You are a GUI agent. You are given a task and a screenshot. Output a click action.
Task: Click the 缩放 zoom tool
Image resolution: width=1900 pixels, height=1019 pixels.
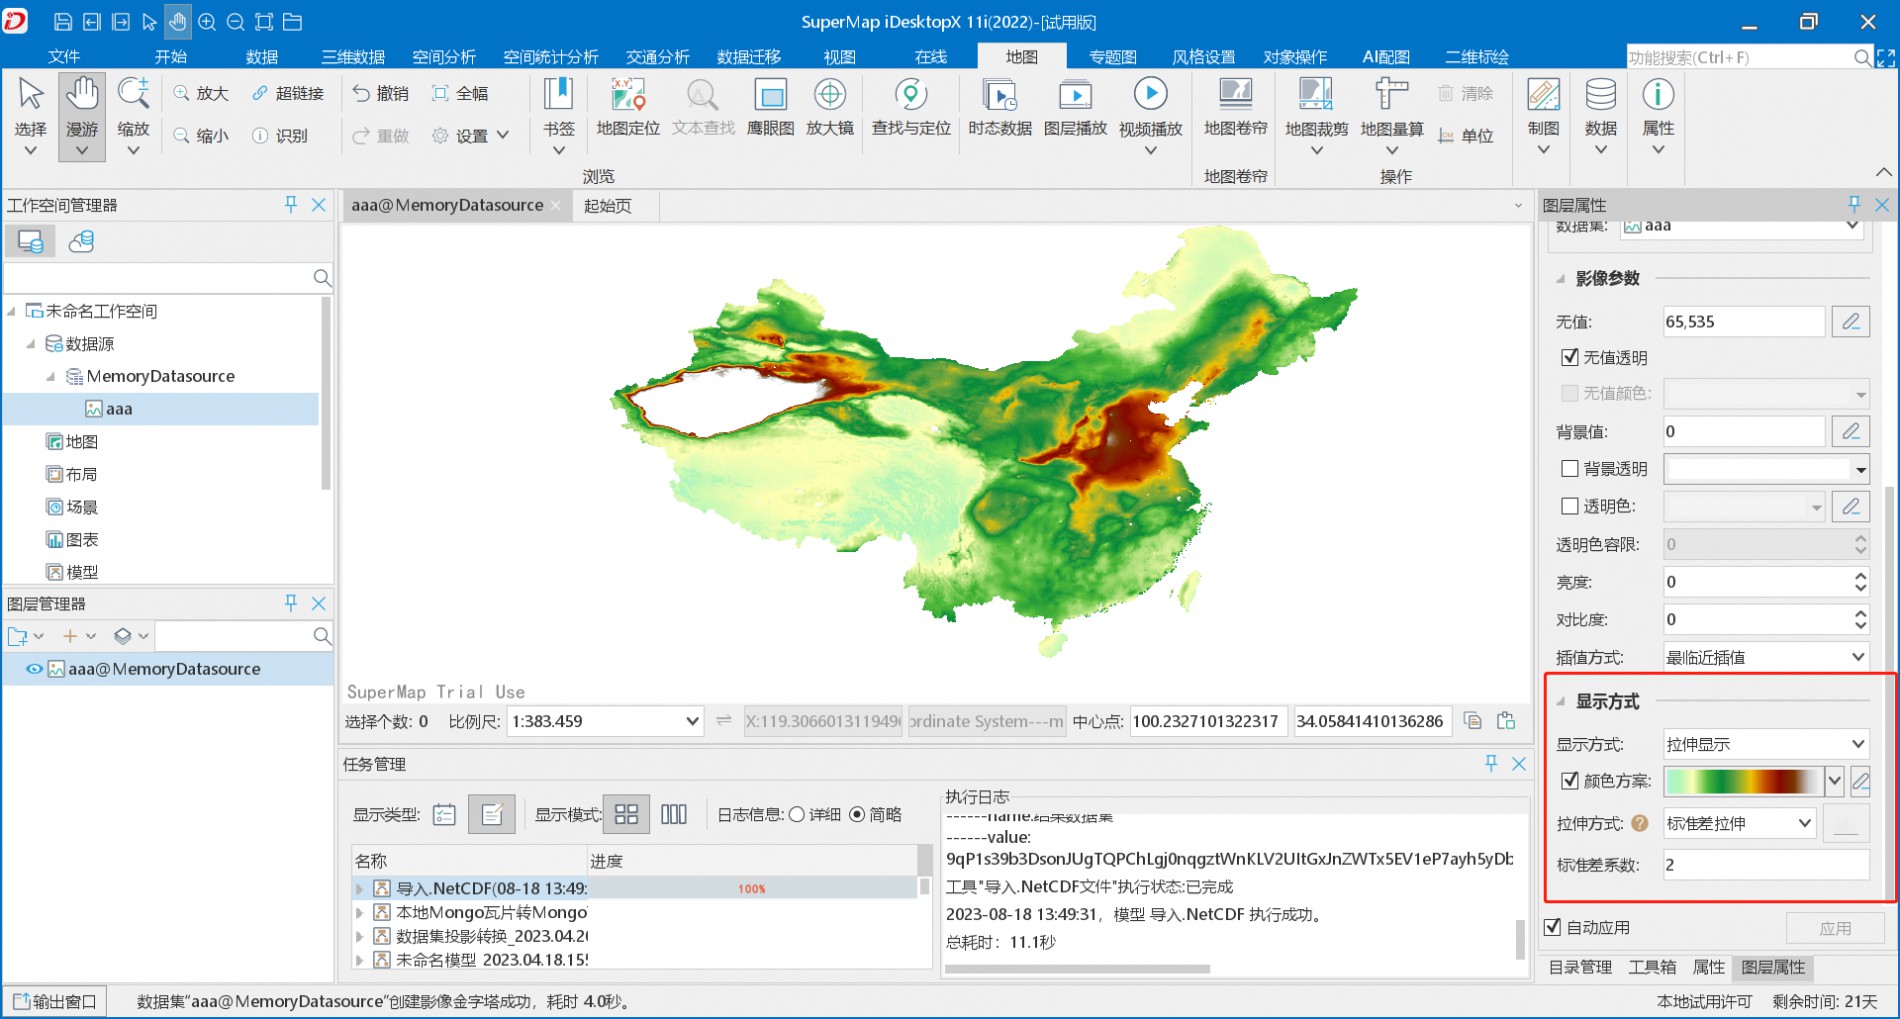click(133, 115)
